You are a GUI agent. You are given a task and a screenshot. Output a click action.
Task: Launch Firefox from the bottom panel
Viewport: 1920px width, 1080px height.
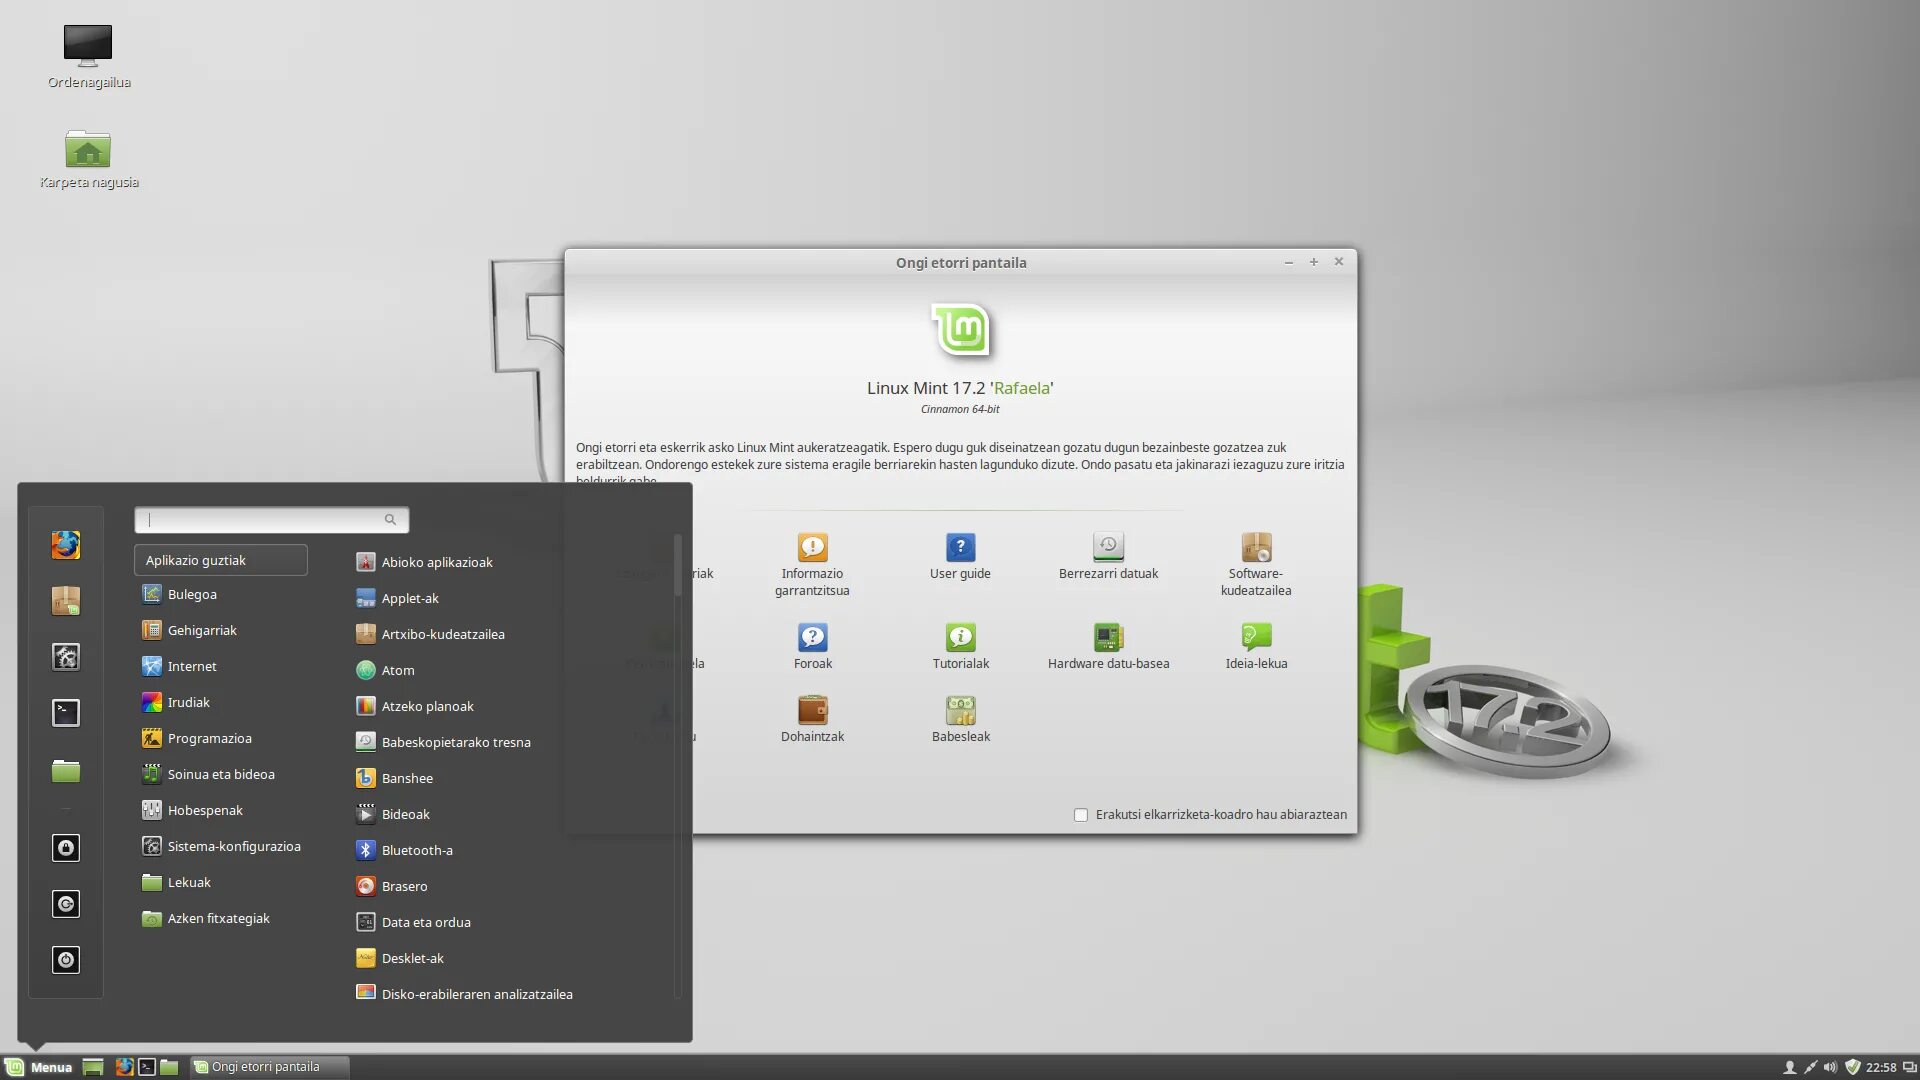[x=124, y=1067]
